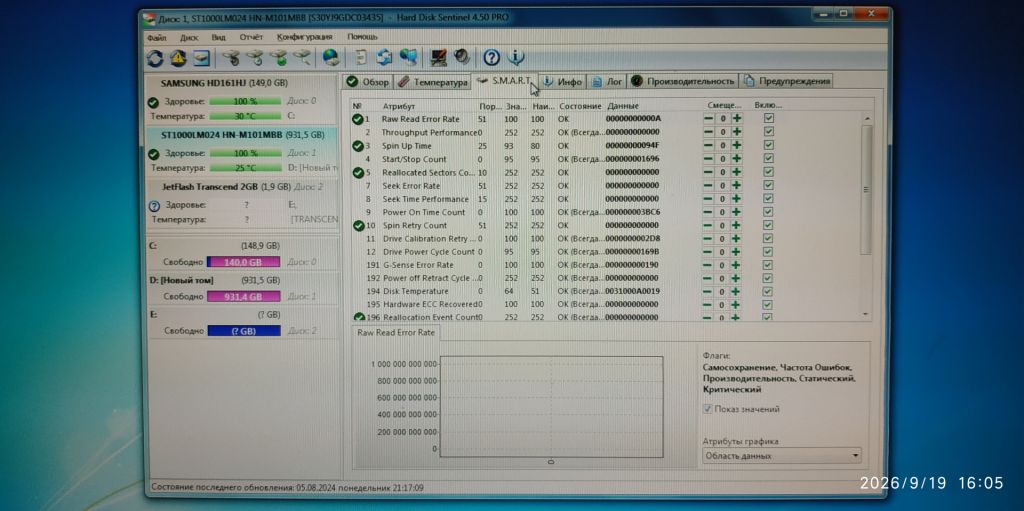Click minus button in Seek Error Rate row
The width and height of the screenshot is (1024, 511).
click(x=709, y=186)
